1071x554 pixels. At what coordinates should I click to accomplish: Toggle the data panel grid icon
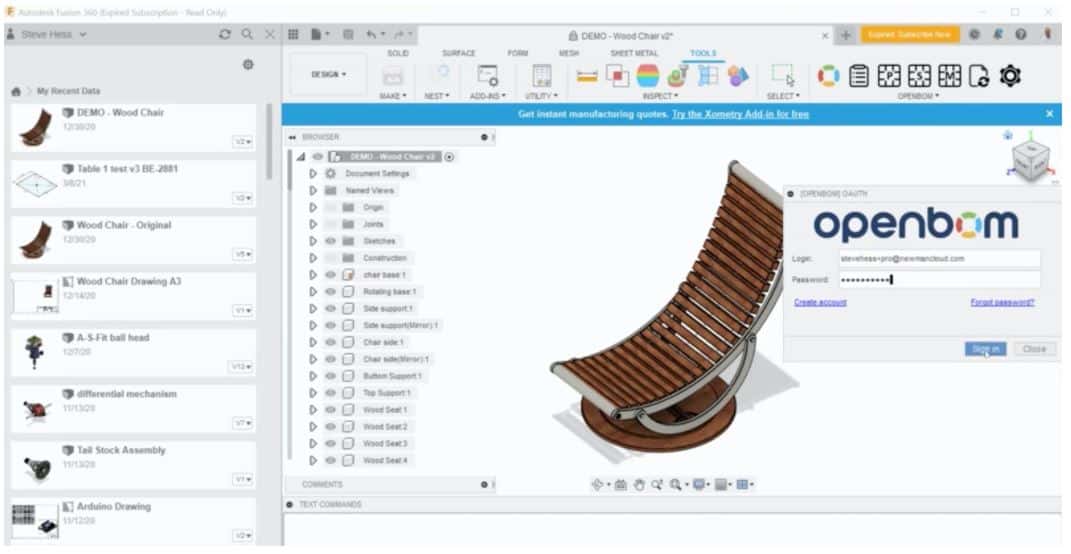[293, 35]
